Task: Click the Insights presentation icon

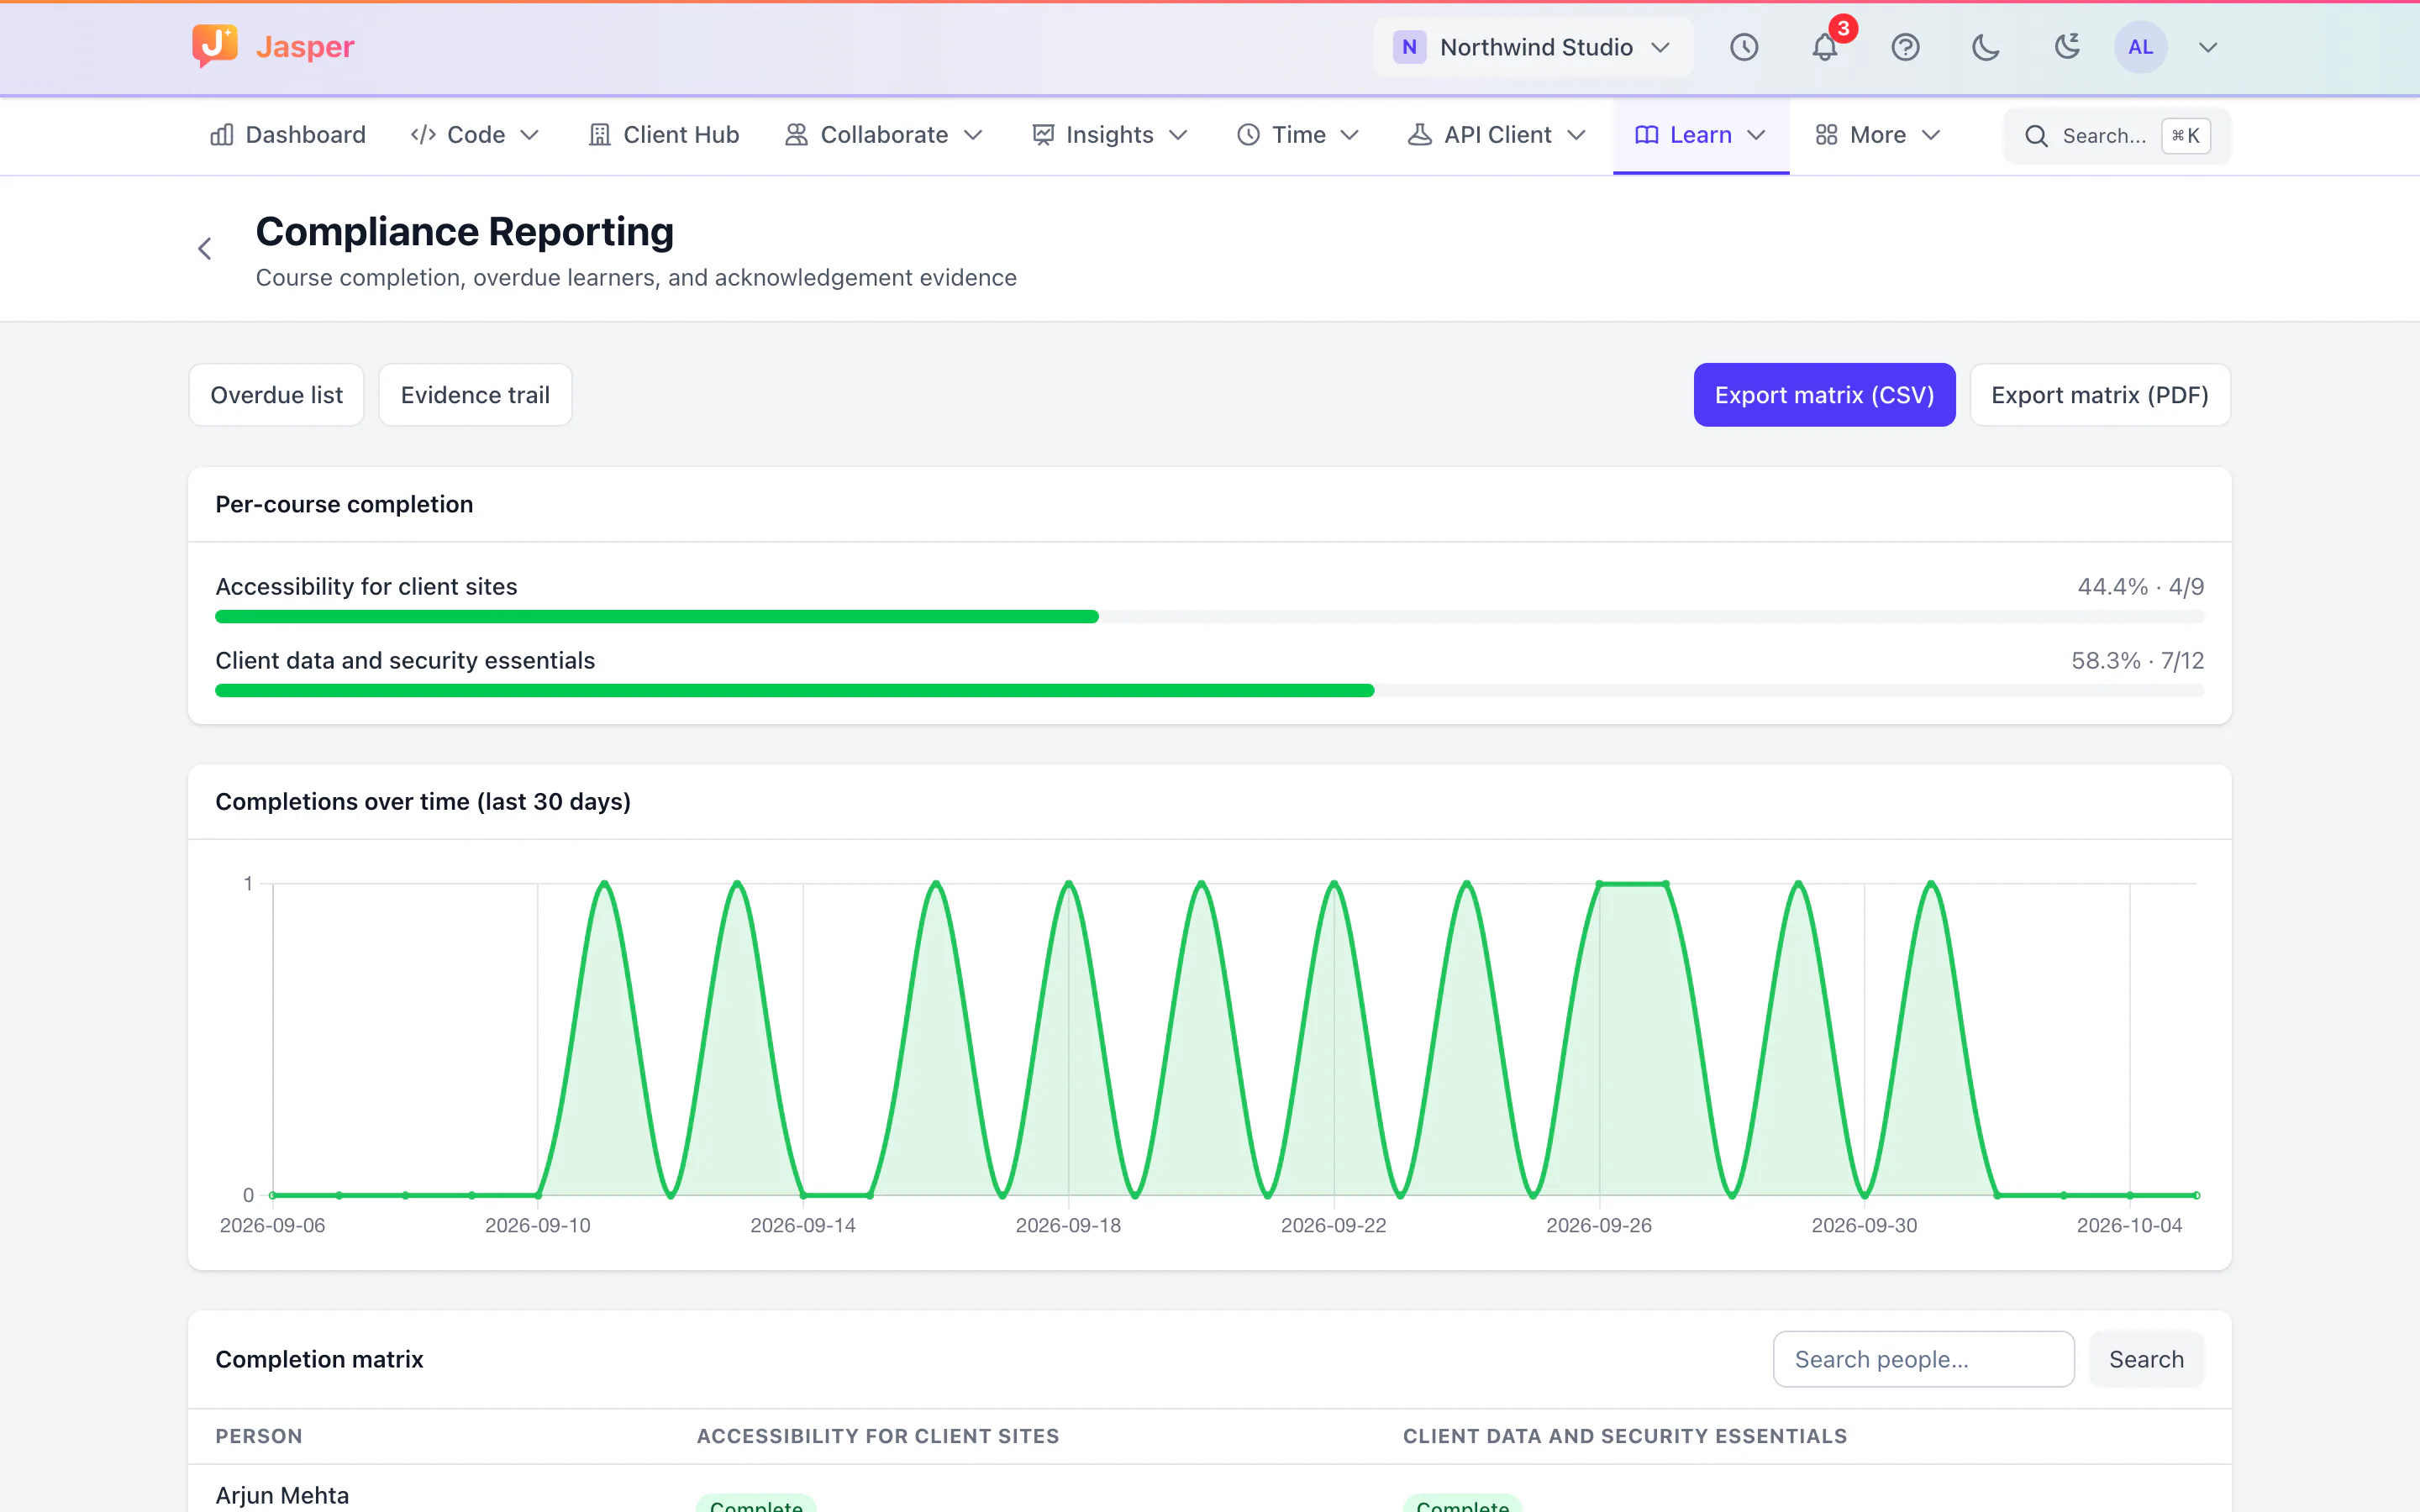Action: tap(1043, 135)
